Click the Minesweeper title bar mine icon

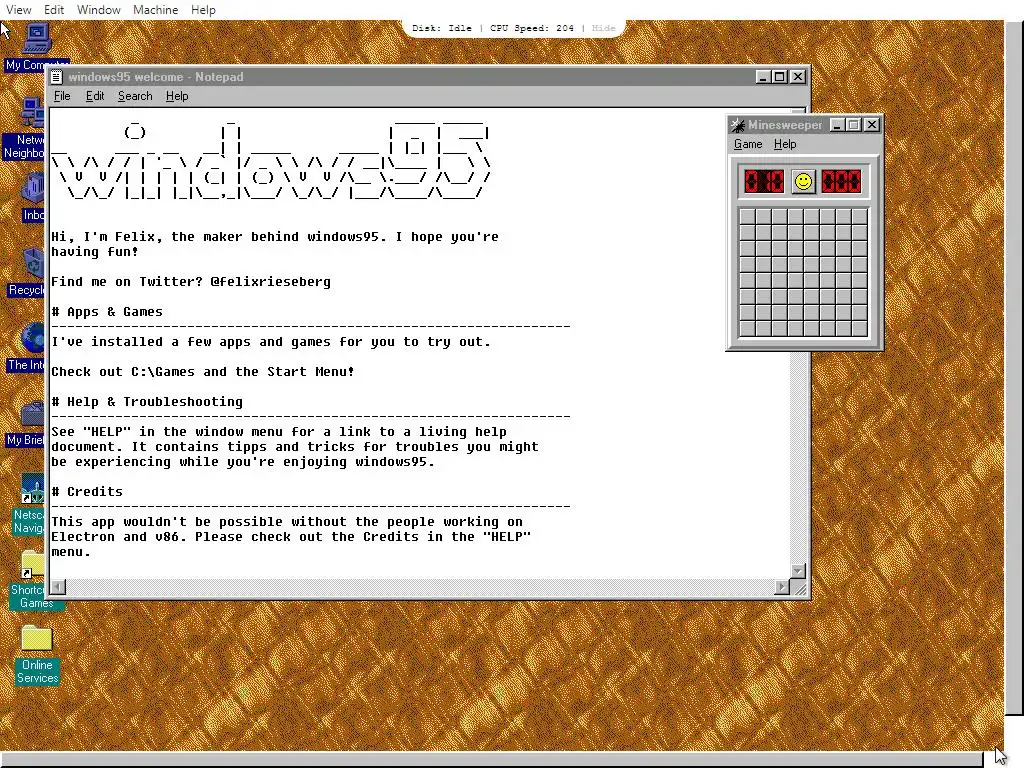tap(738, 125)
